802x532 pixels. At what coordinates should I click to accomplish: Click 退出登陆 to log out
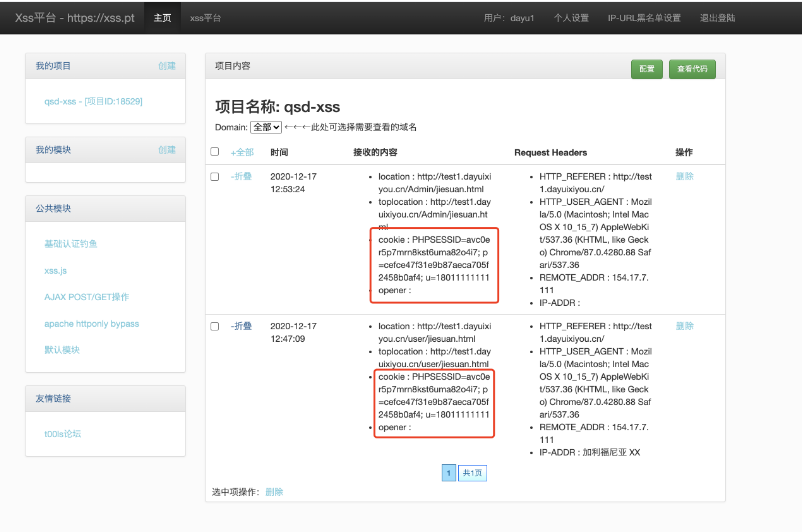tap(718, 18)
